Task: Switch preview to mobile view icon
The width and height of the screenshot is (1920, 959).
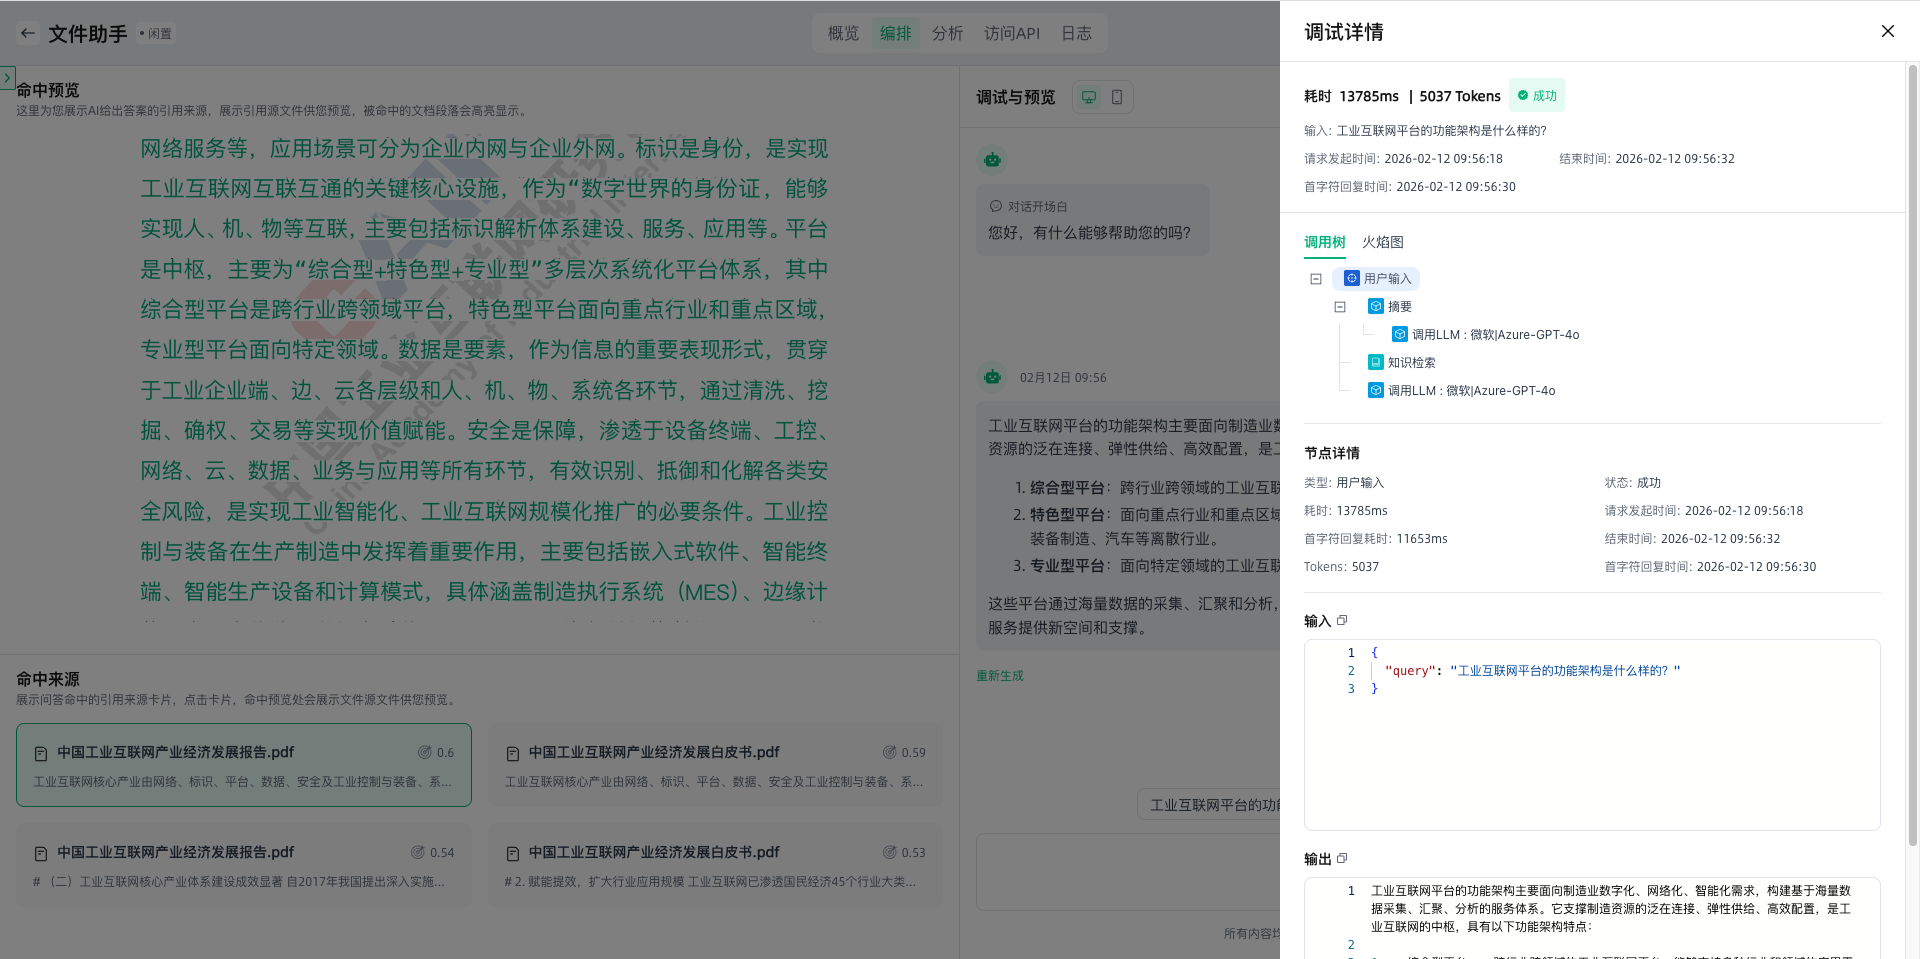Action: coord(1117,97)
